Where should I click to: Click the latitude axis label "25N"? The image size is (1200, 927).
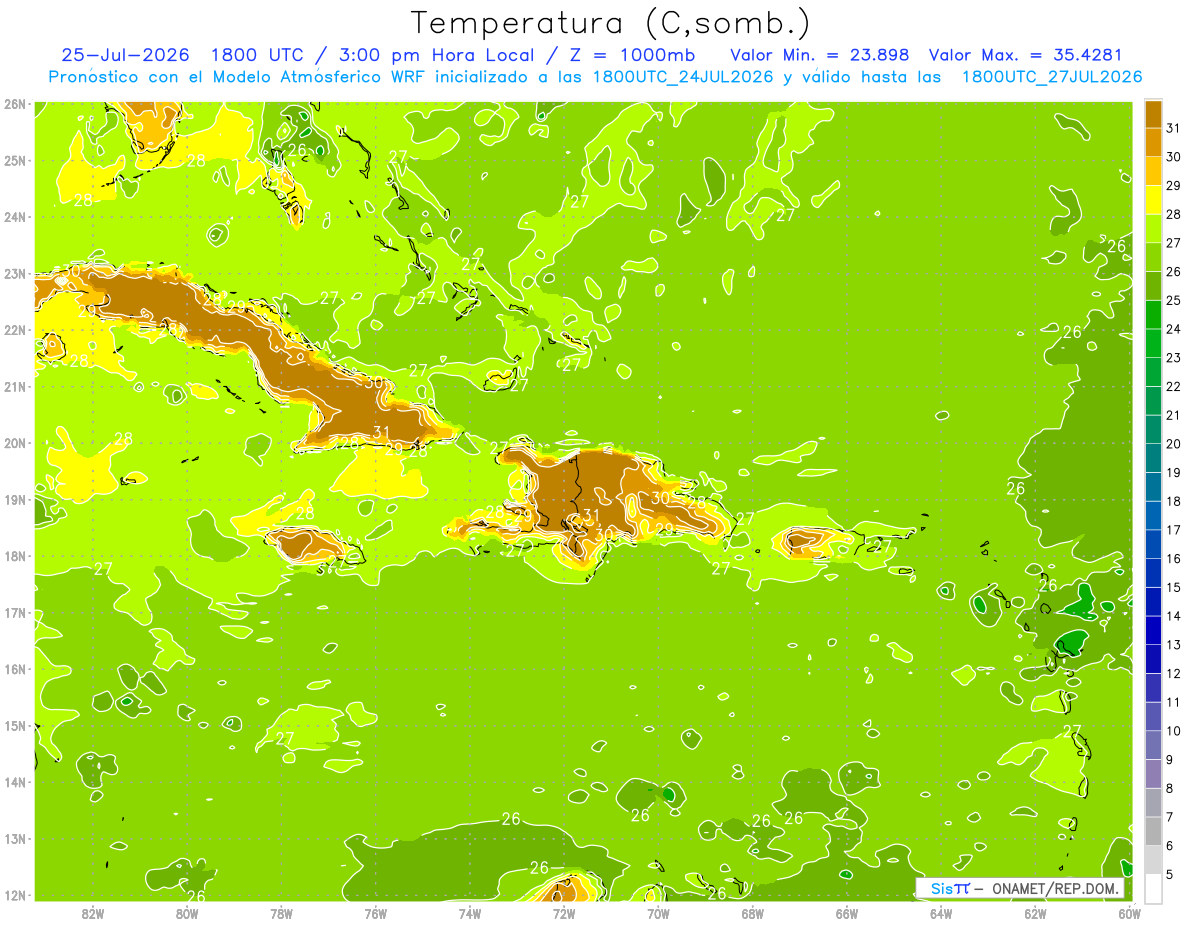tap(14, 160)
